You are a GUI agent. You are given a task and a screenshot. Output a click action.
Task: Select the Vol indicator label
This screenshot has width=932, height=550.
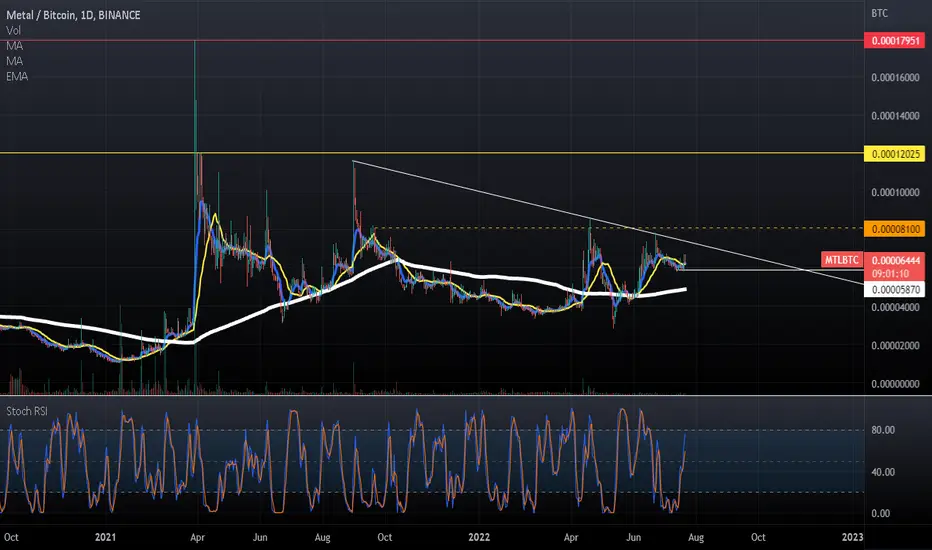(13, 30)
